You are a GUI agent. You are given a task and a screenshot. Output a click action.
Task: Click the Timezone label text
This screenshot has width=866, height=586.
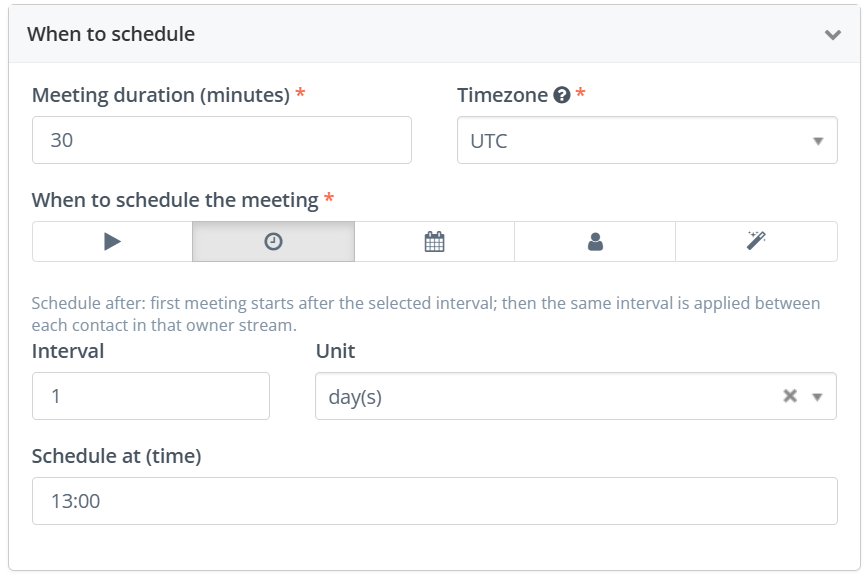pyautogui.click(x=502, y=95)
